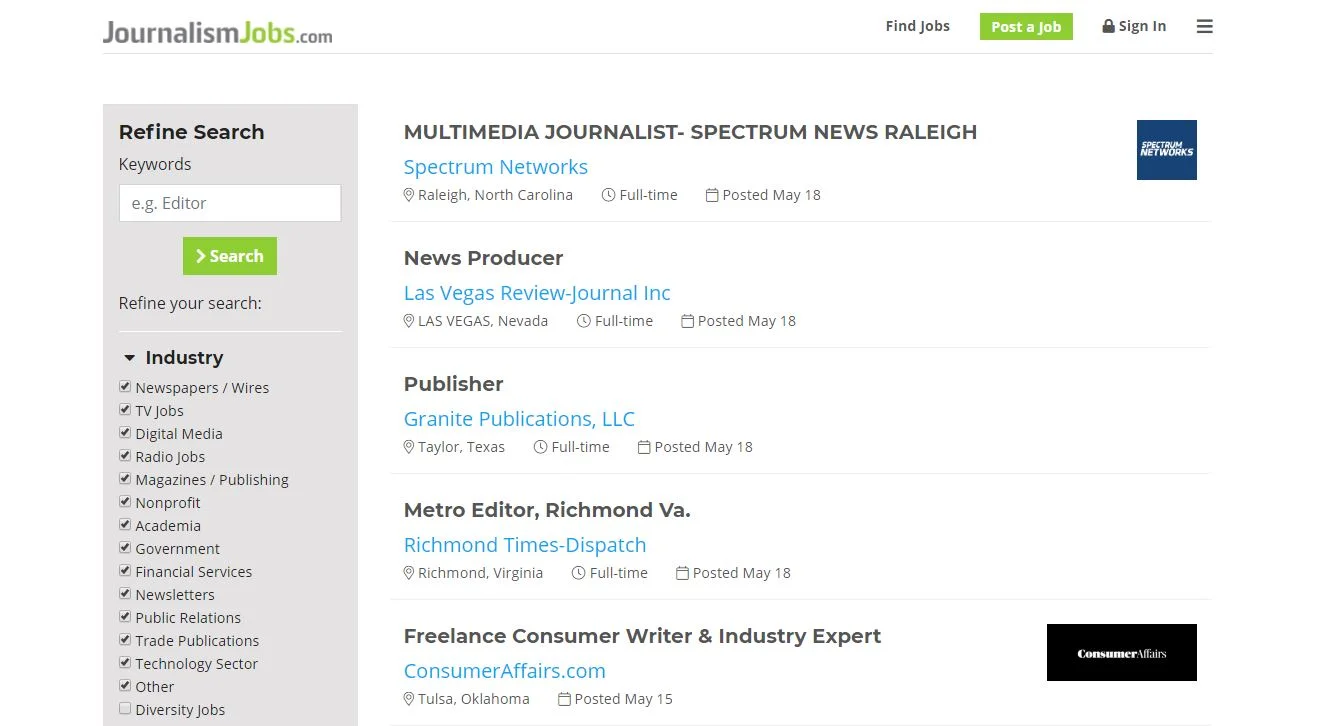Screen dimensions: 1335x726
Task: Collapse the Industry filter section
Action: 172,358
